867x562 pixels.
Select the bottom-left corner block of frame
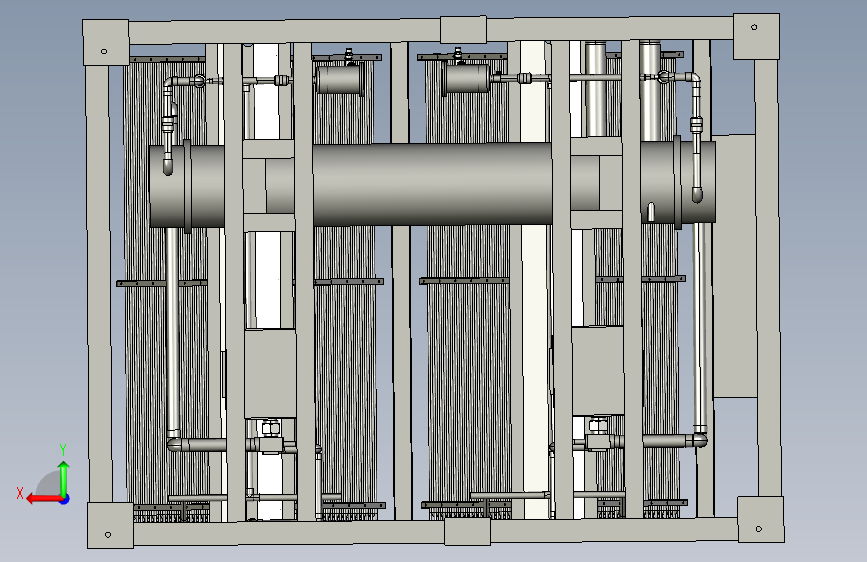coord(110,525)
